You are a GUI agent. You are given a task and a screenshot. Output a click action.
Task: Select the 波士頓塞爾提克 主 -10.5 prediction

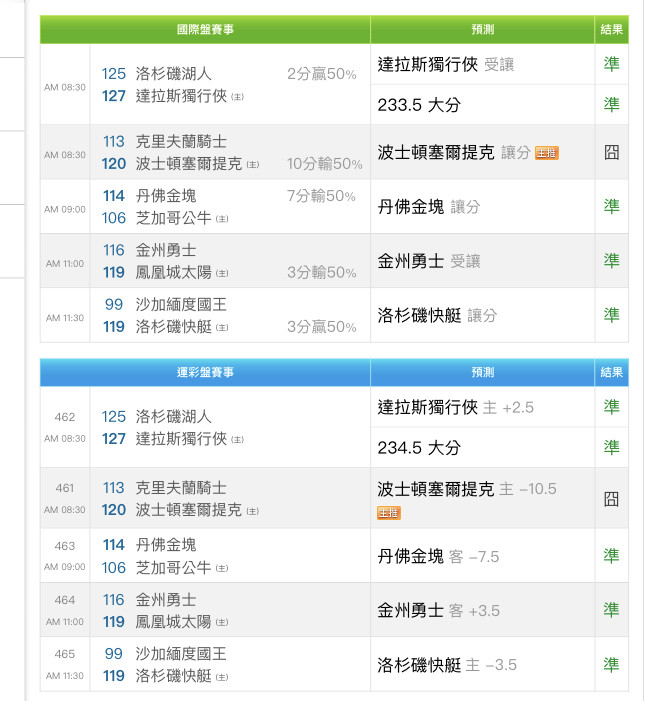click(467, 489)
